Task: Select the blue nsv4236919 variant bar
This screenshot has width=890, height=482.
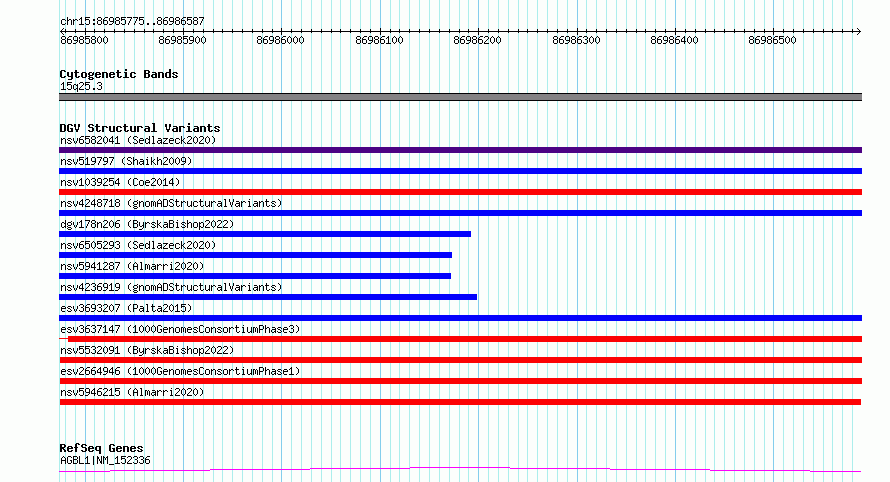Action: click(268, 297)
